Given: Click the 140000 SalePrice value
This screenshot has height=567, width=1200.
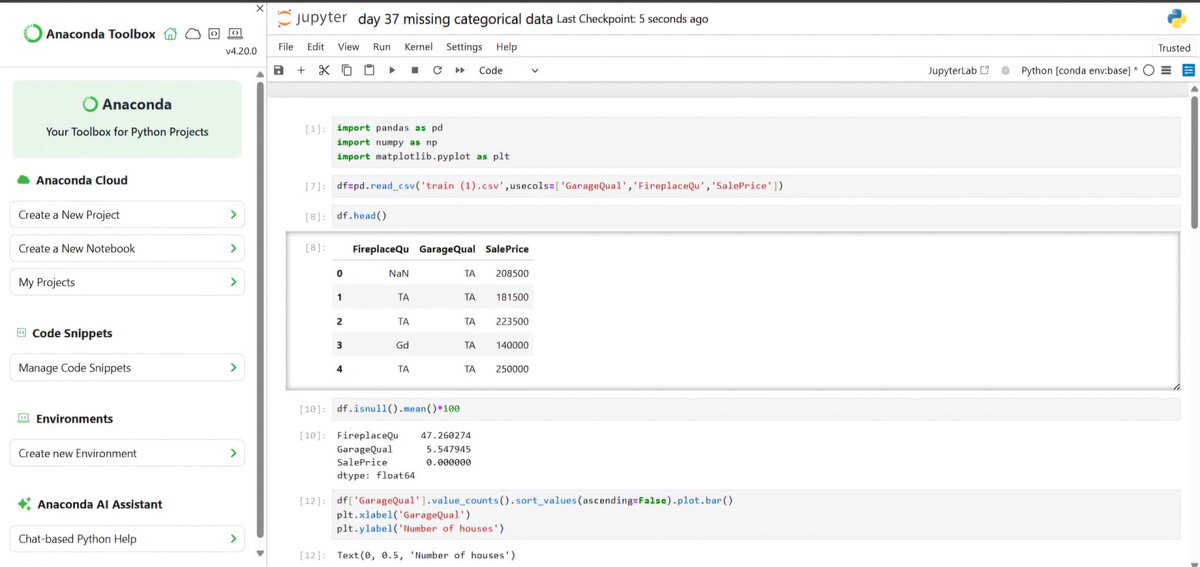Looking at the screenshot, I should tap(512, 345).
